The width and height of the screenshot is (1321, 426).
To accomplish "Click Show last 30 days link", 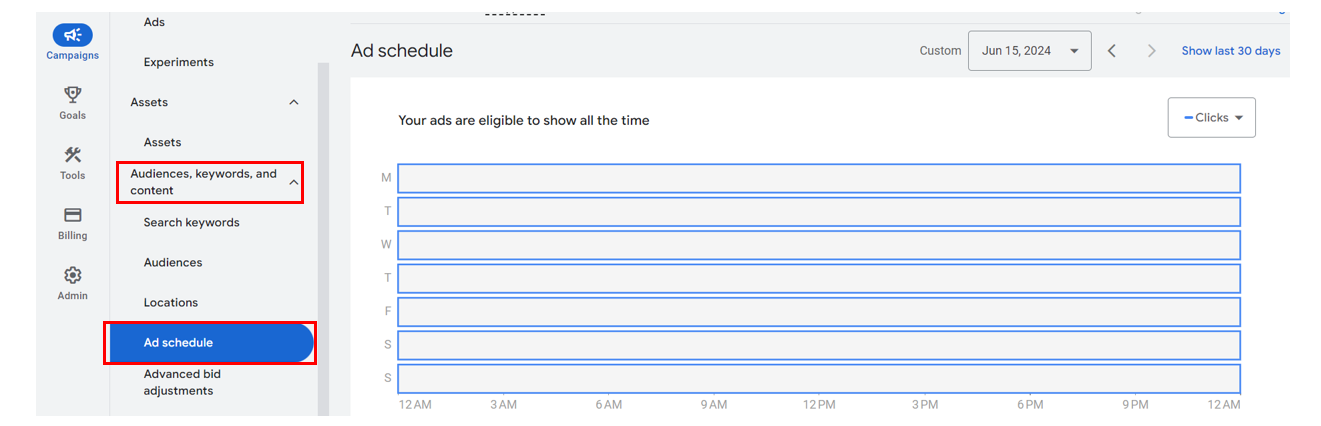I will pos(1230,51).
